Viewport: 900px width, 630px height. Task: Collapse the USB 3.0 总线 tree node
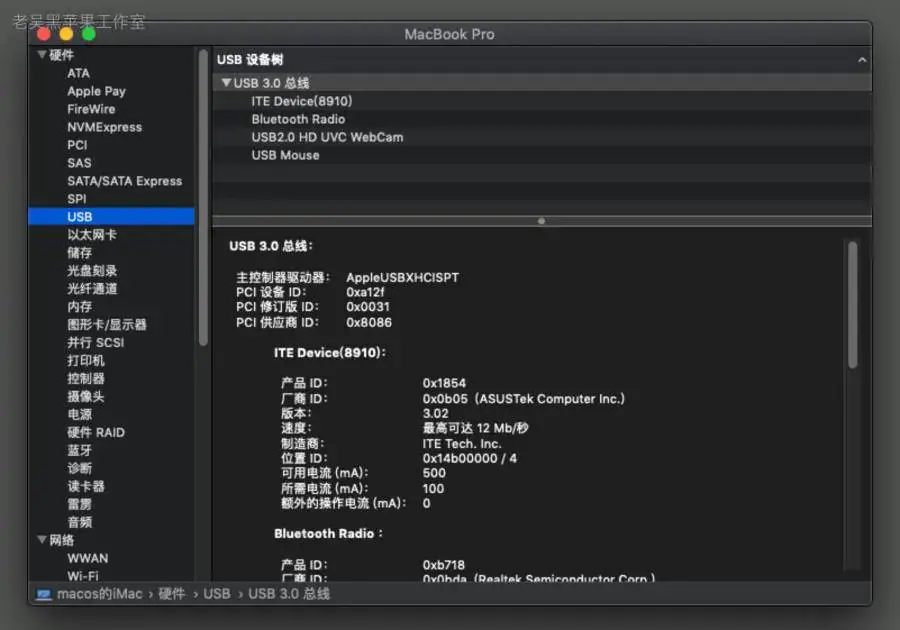pyautogui.click(x=226, y=83)
